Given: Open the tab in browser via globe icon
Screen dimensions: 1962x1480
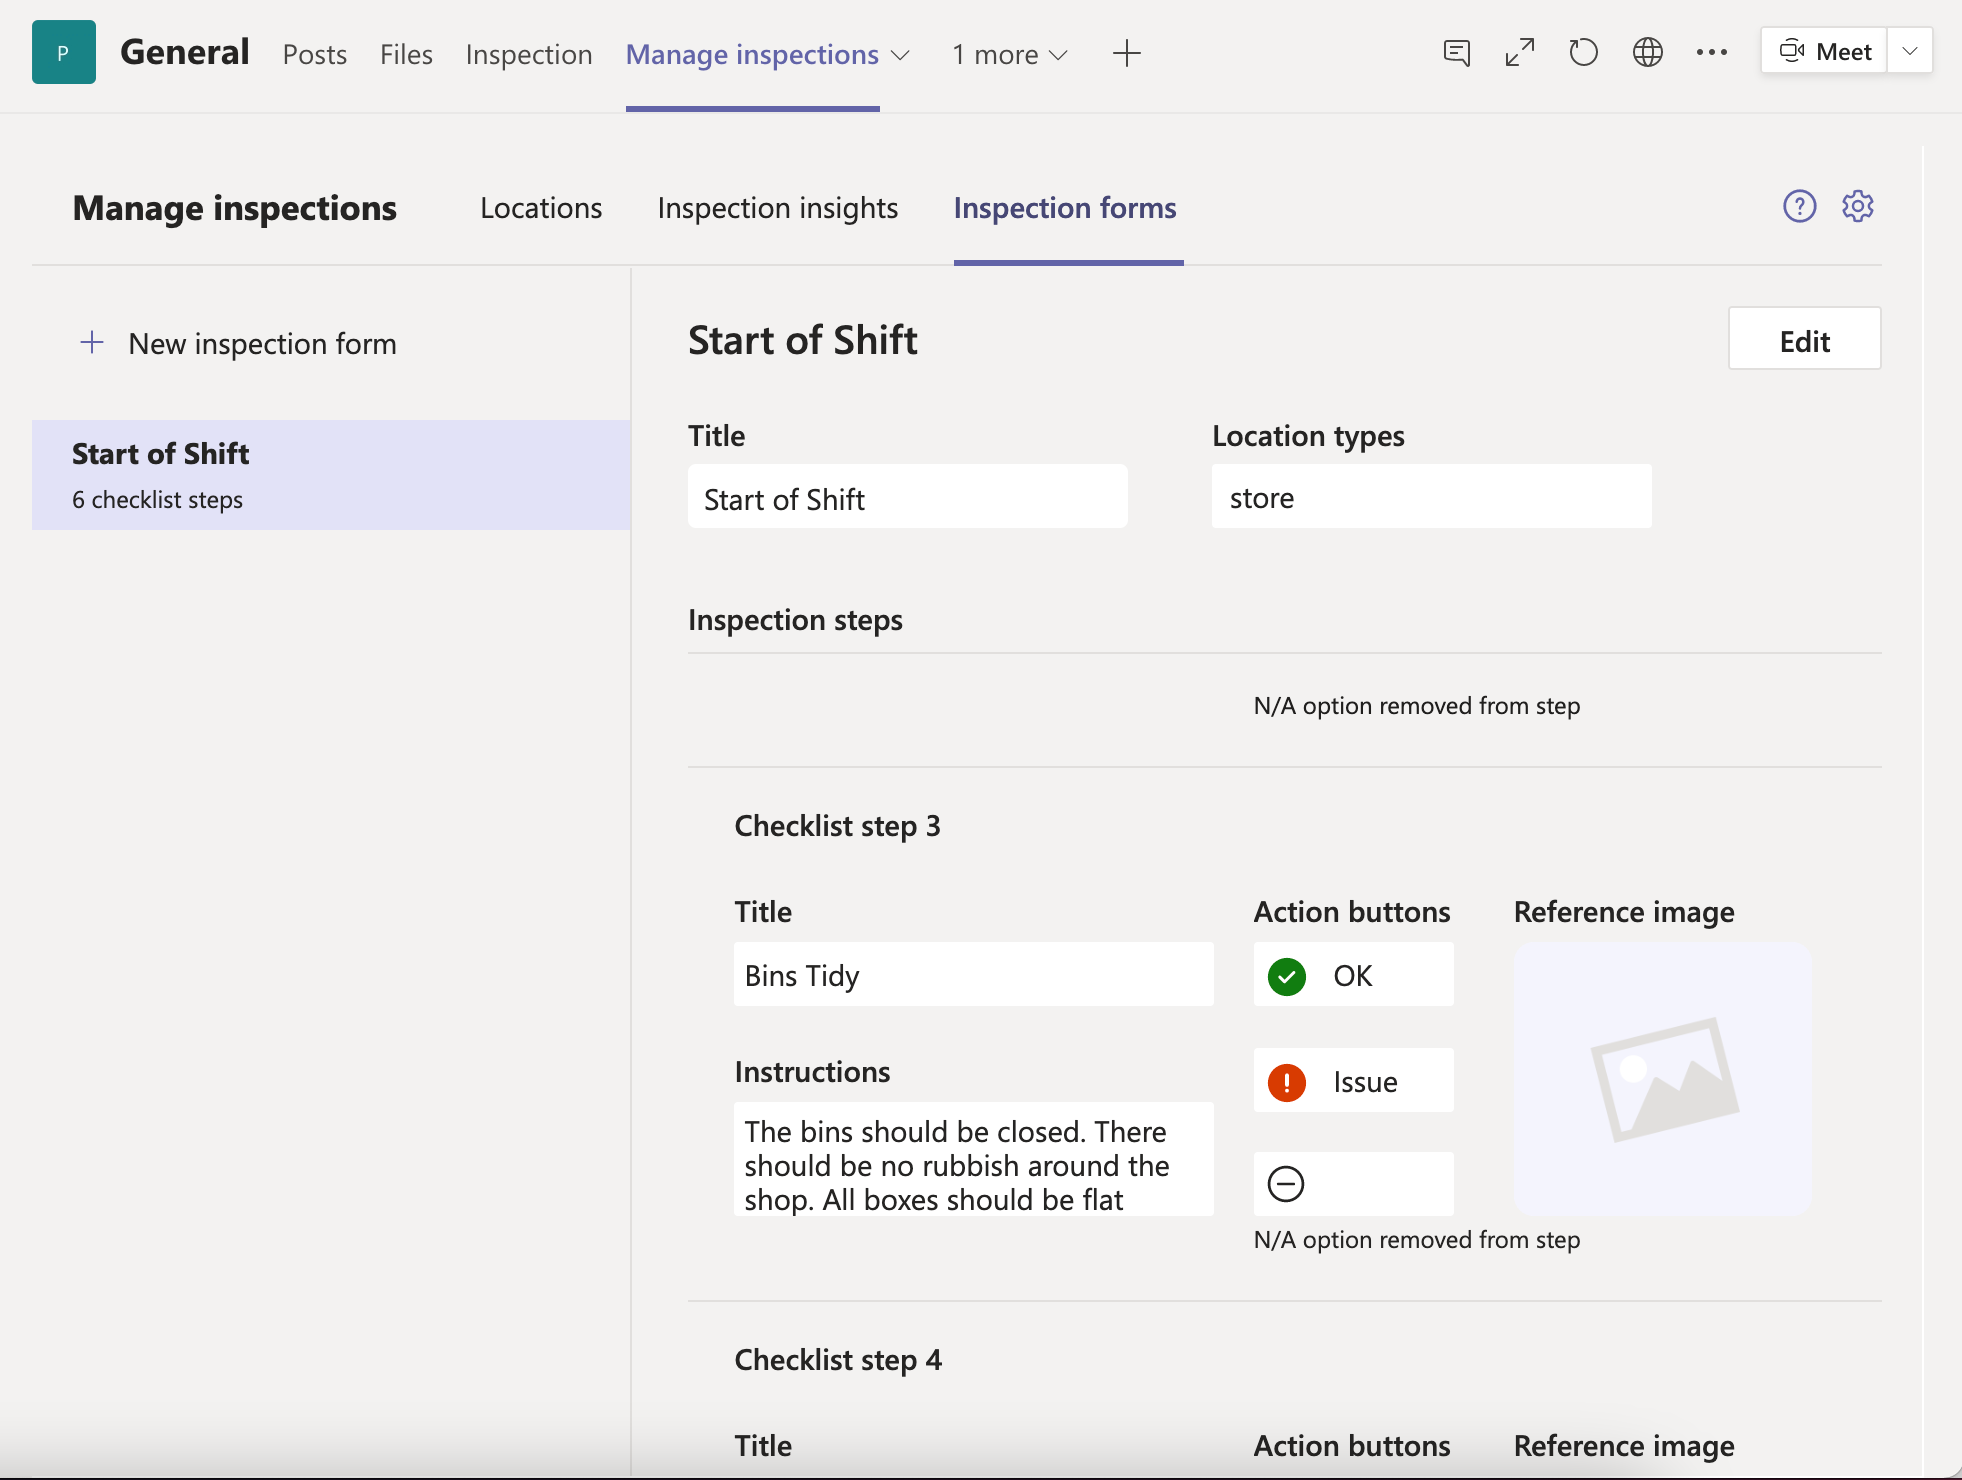Looking at the screenshot, I should (x=1647, y=52).
